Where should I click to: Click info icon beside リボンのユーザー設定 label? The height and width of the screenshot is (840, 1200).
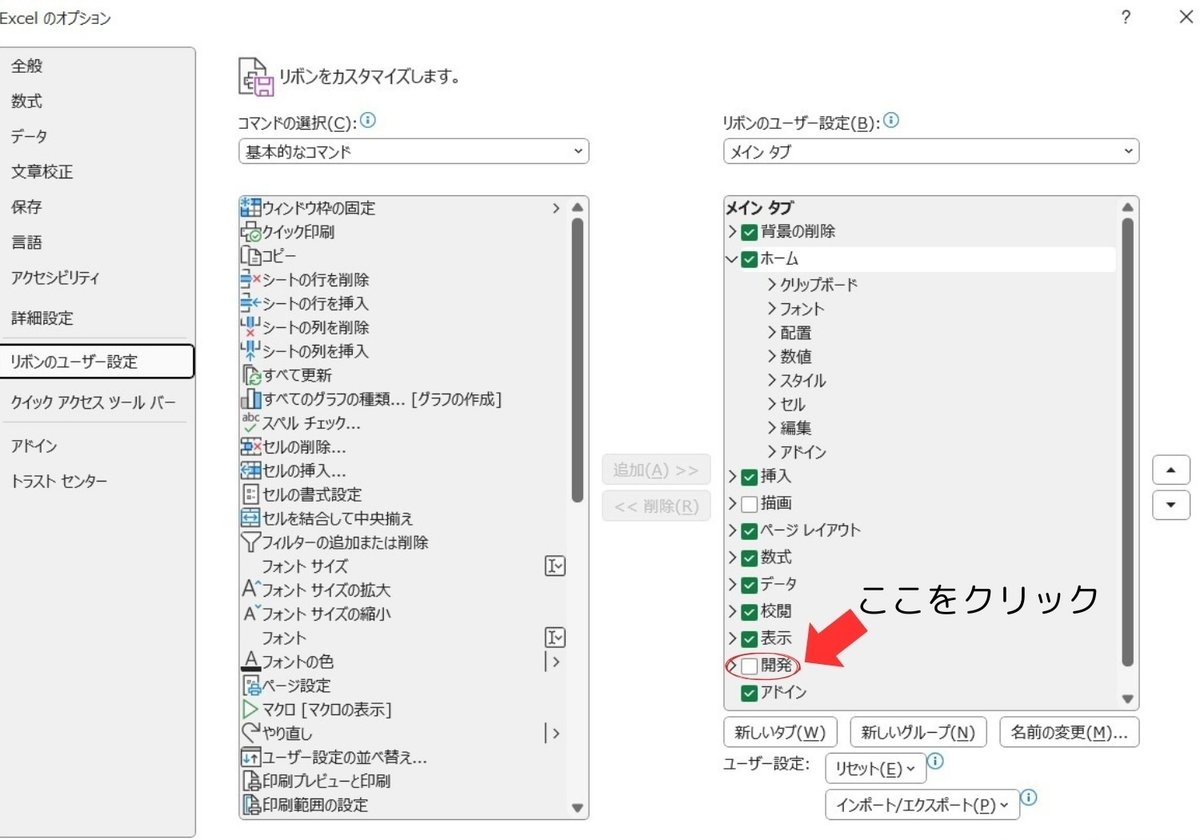(x=890, y=121)
